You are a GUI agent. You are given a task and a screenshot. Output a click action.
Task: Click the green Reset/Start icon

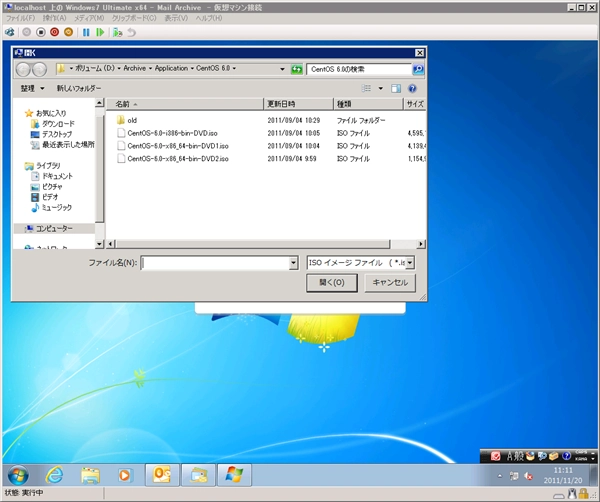(100, 33)
